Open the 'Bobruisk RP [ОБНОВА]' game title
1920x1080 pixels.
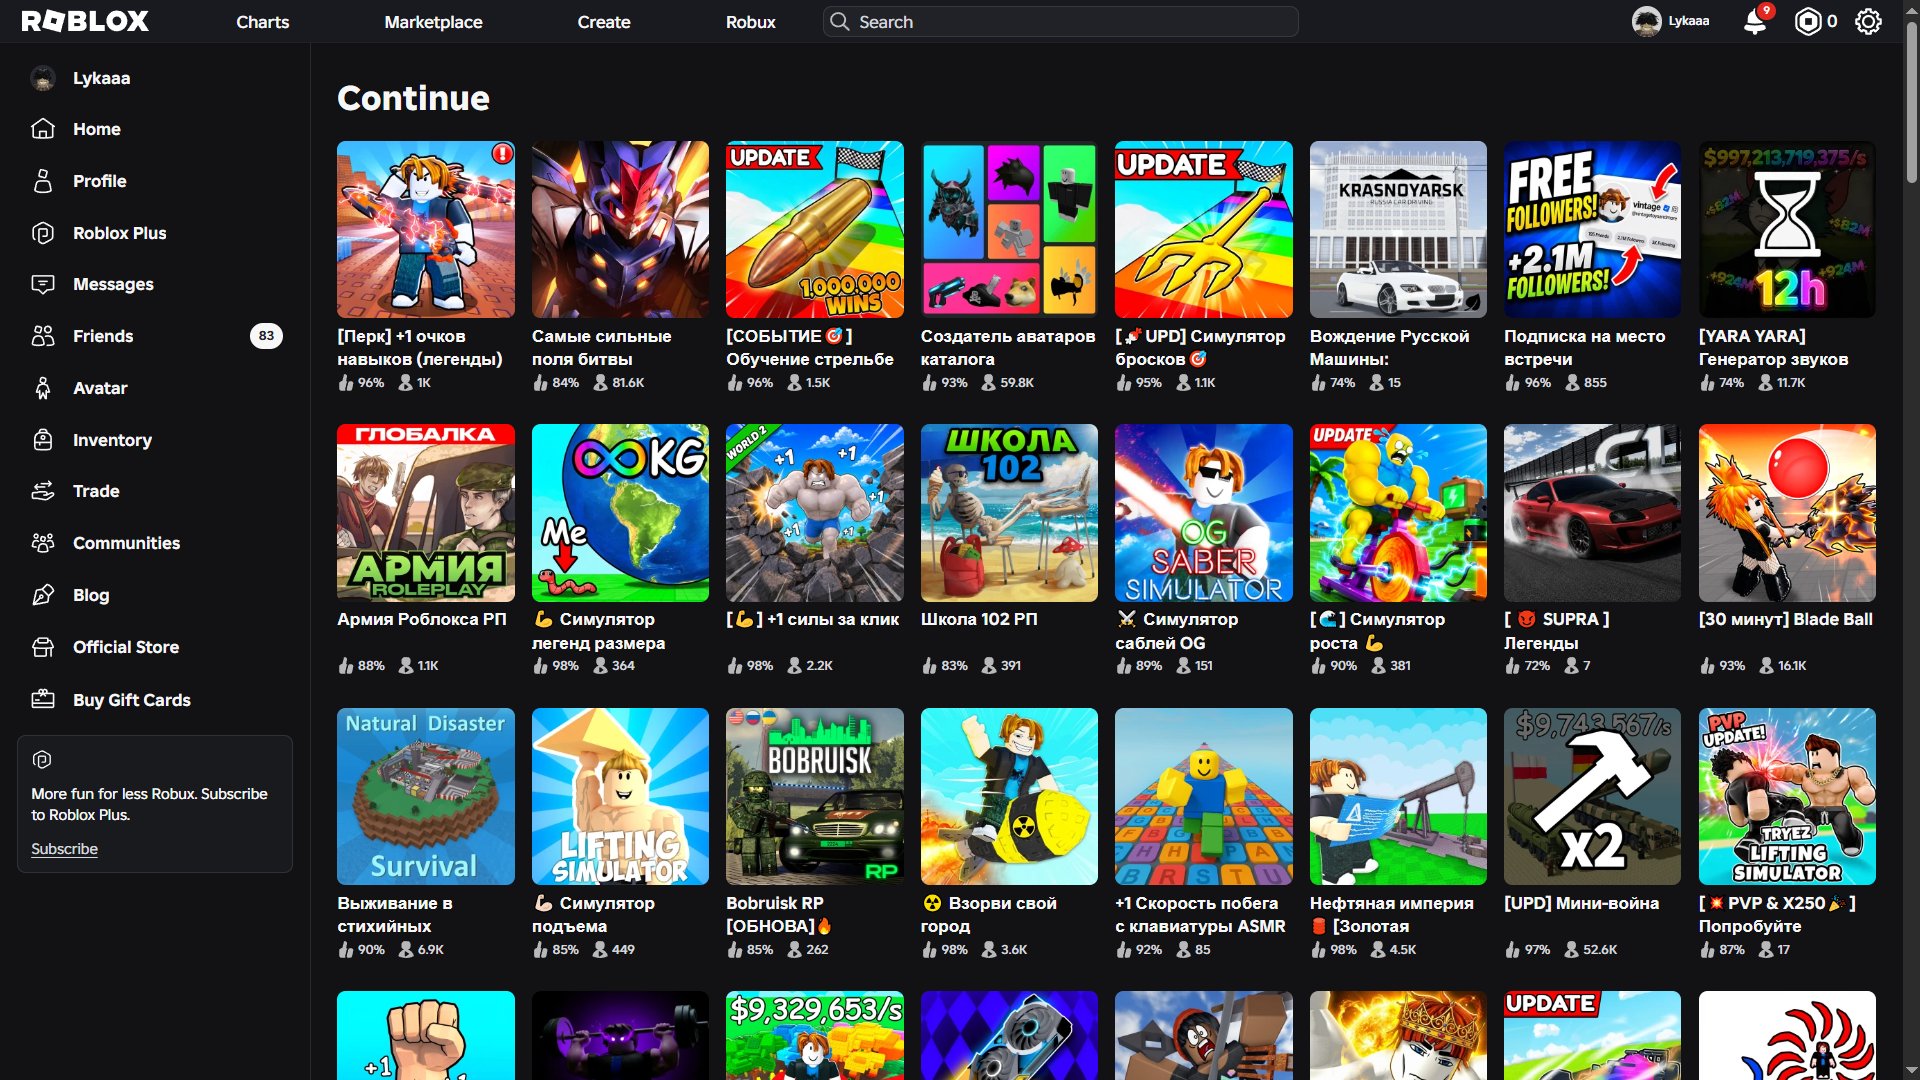(780, 914)
